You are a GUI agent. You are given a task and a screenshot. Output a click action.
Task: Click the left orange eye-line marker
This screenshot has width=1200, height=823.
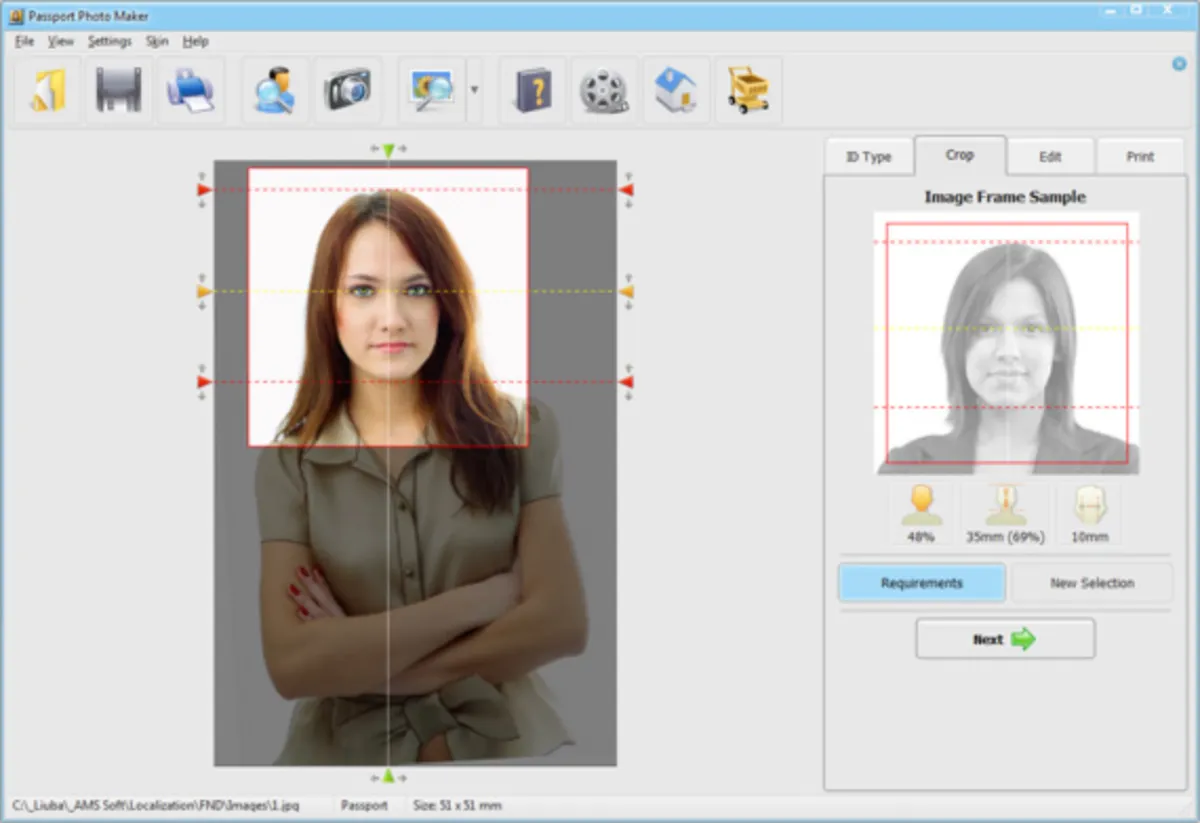coord(203,291)
